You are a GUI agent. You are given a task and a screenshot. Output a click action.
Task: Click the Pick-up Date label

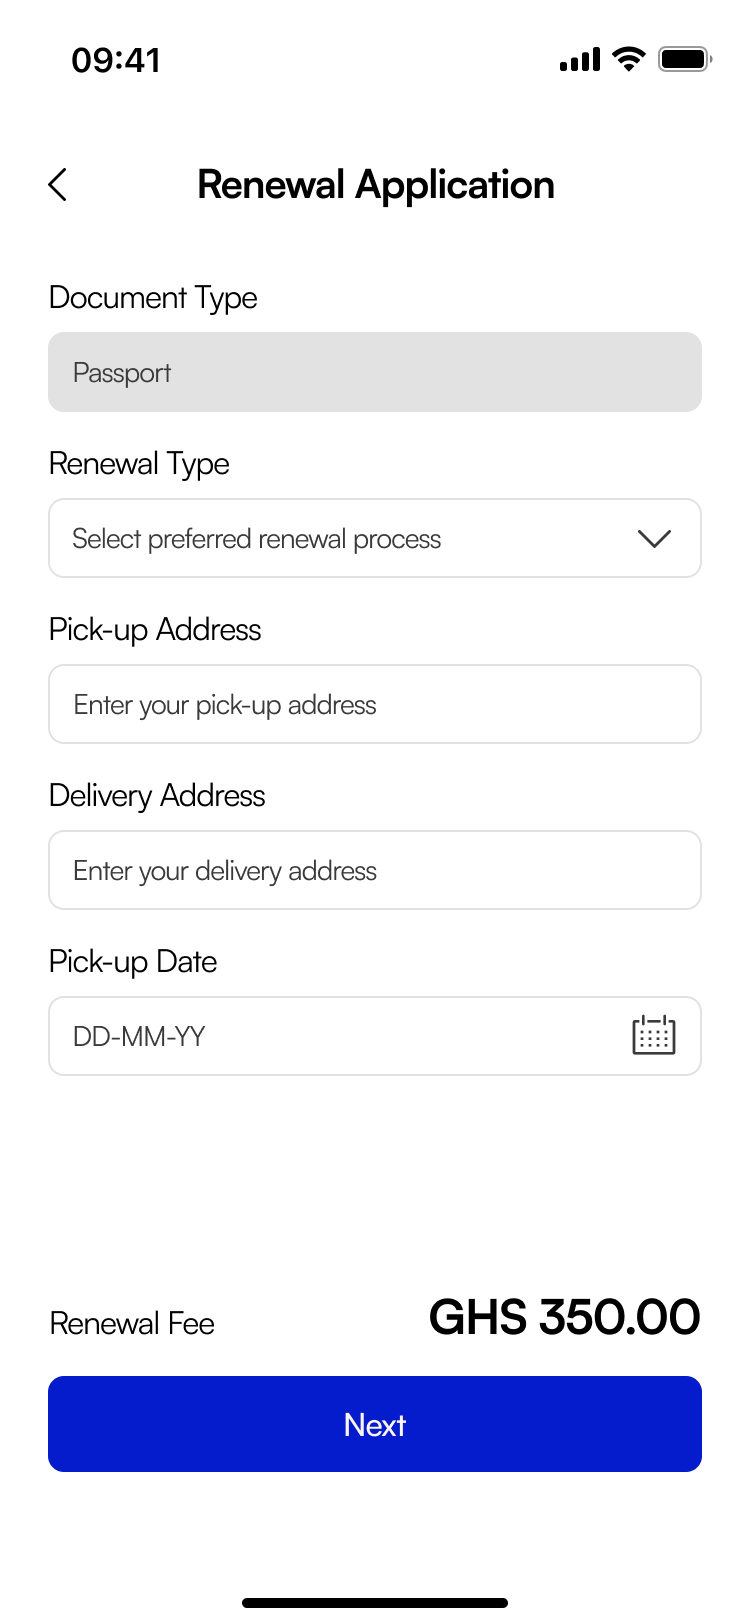coord(133,962)
